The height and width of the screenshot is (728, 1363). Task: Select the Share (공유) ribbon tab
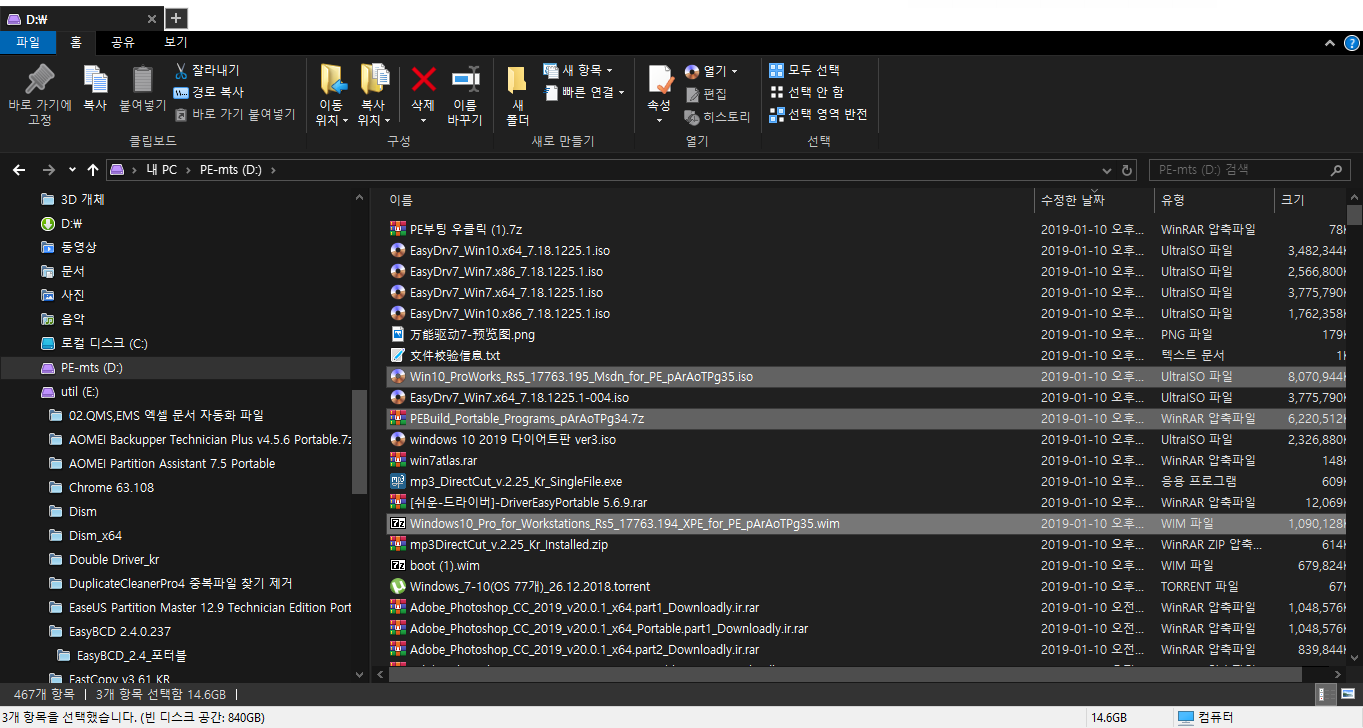(123, 43)
